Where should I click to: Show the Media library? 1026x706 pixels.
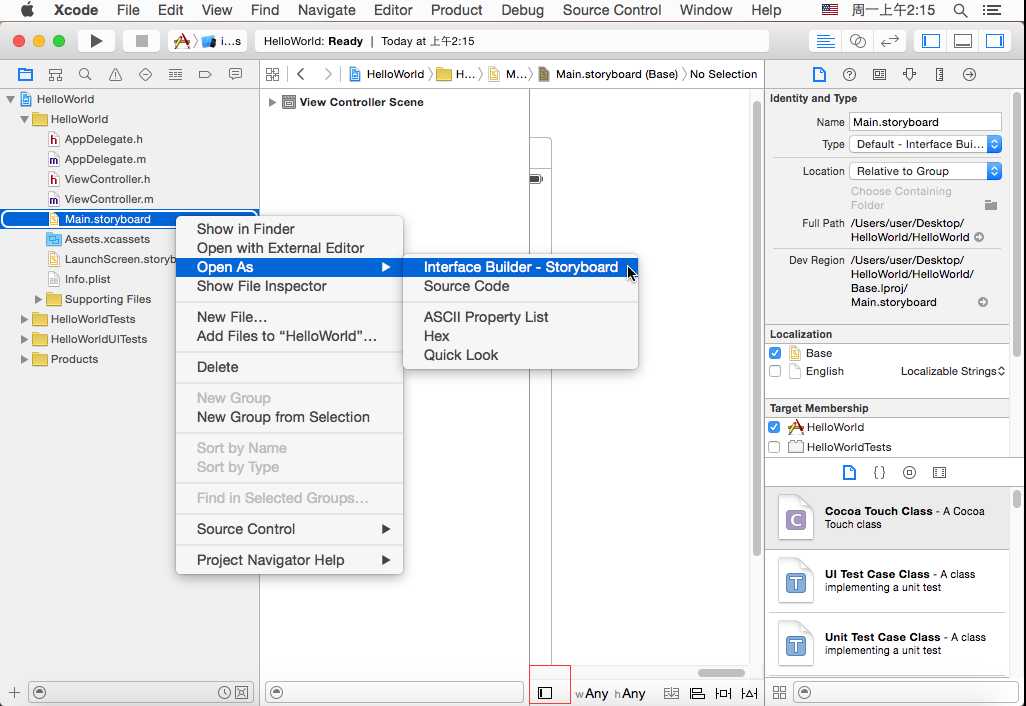pyautogui.click(x=940, y=472)
